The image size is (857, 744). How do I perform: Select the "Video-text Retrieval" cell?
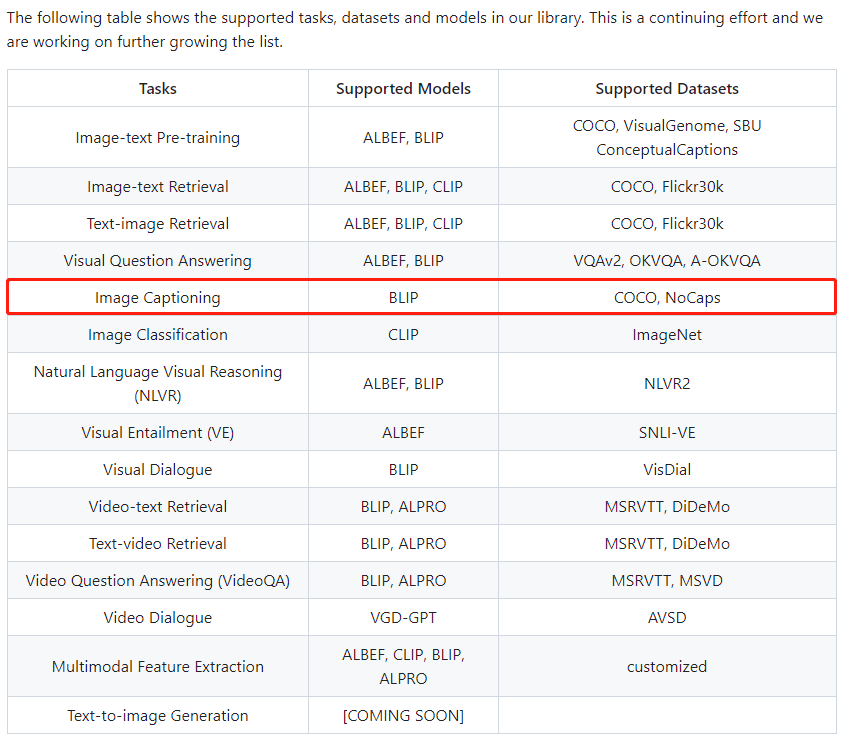[x=158, y=507]
